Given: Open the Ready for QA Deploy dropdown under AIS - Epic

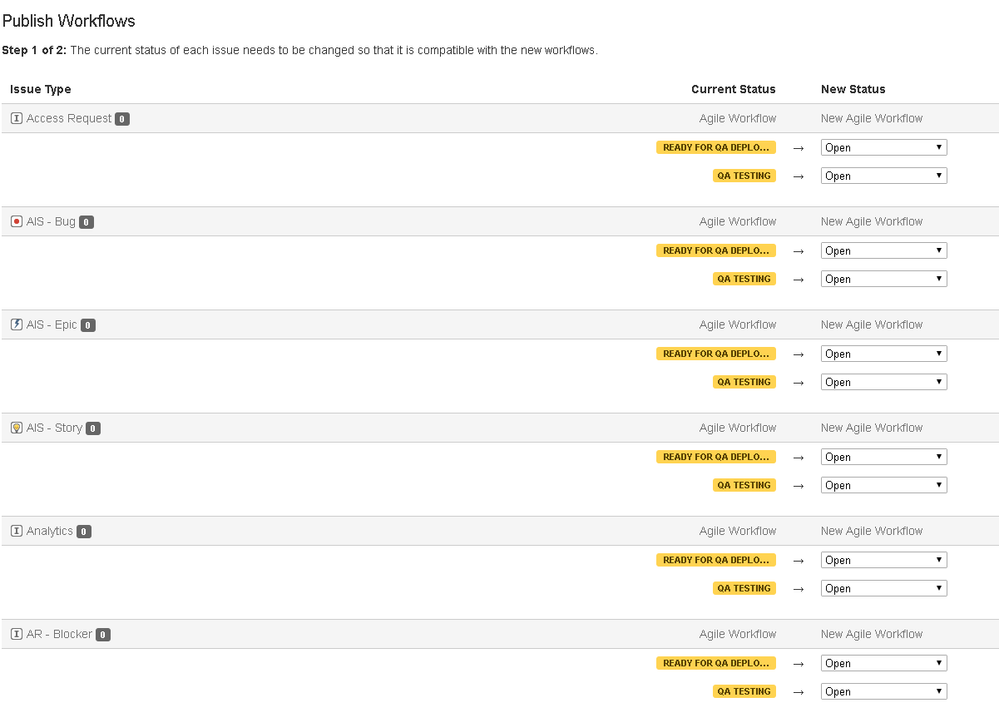Looking at the screenshot, I should tap(883, 353).
